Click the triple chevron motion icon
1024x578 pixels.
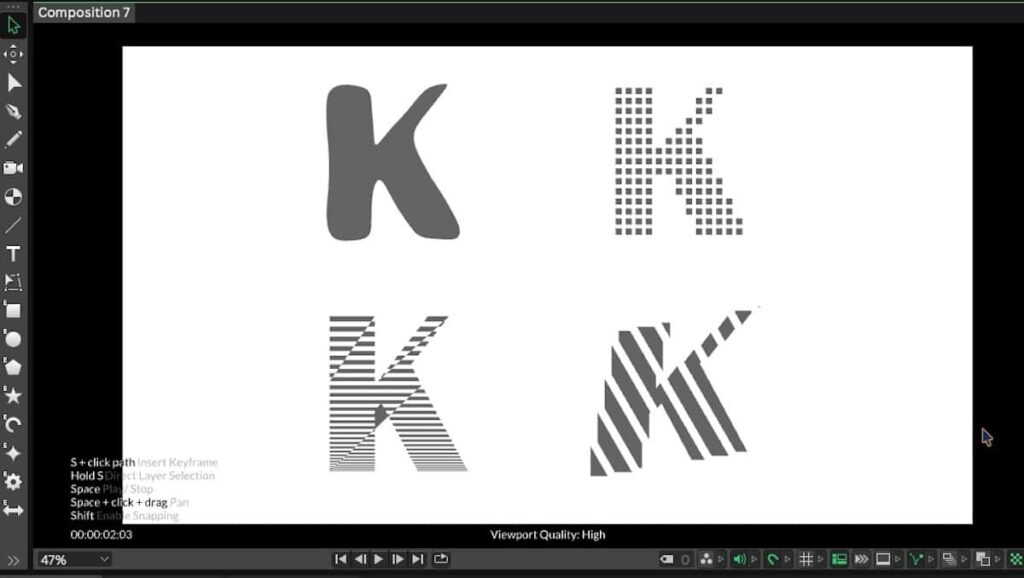tap(861, 559)
